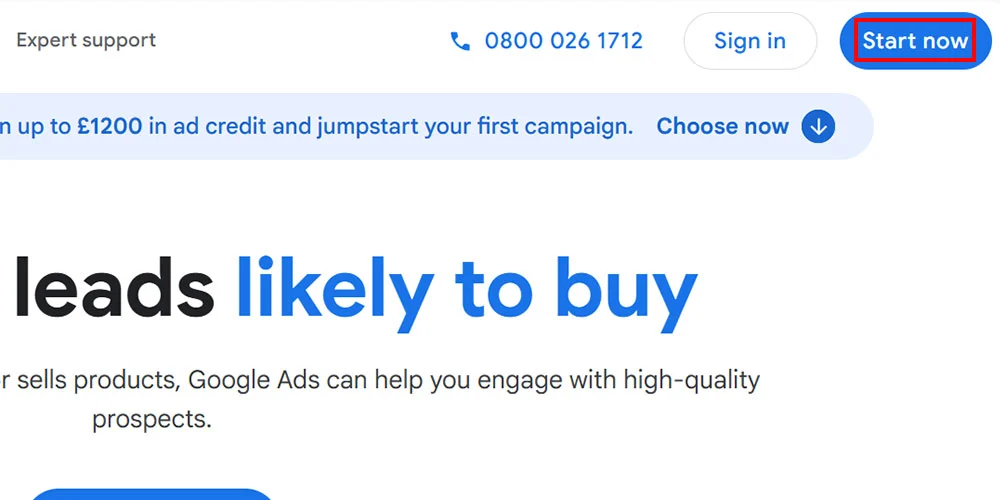Screen dimensions: 1000x500
Task: Click the blue "buy" heading word
Action: pos(625,288)
